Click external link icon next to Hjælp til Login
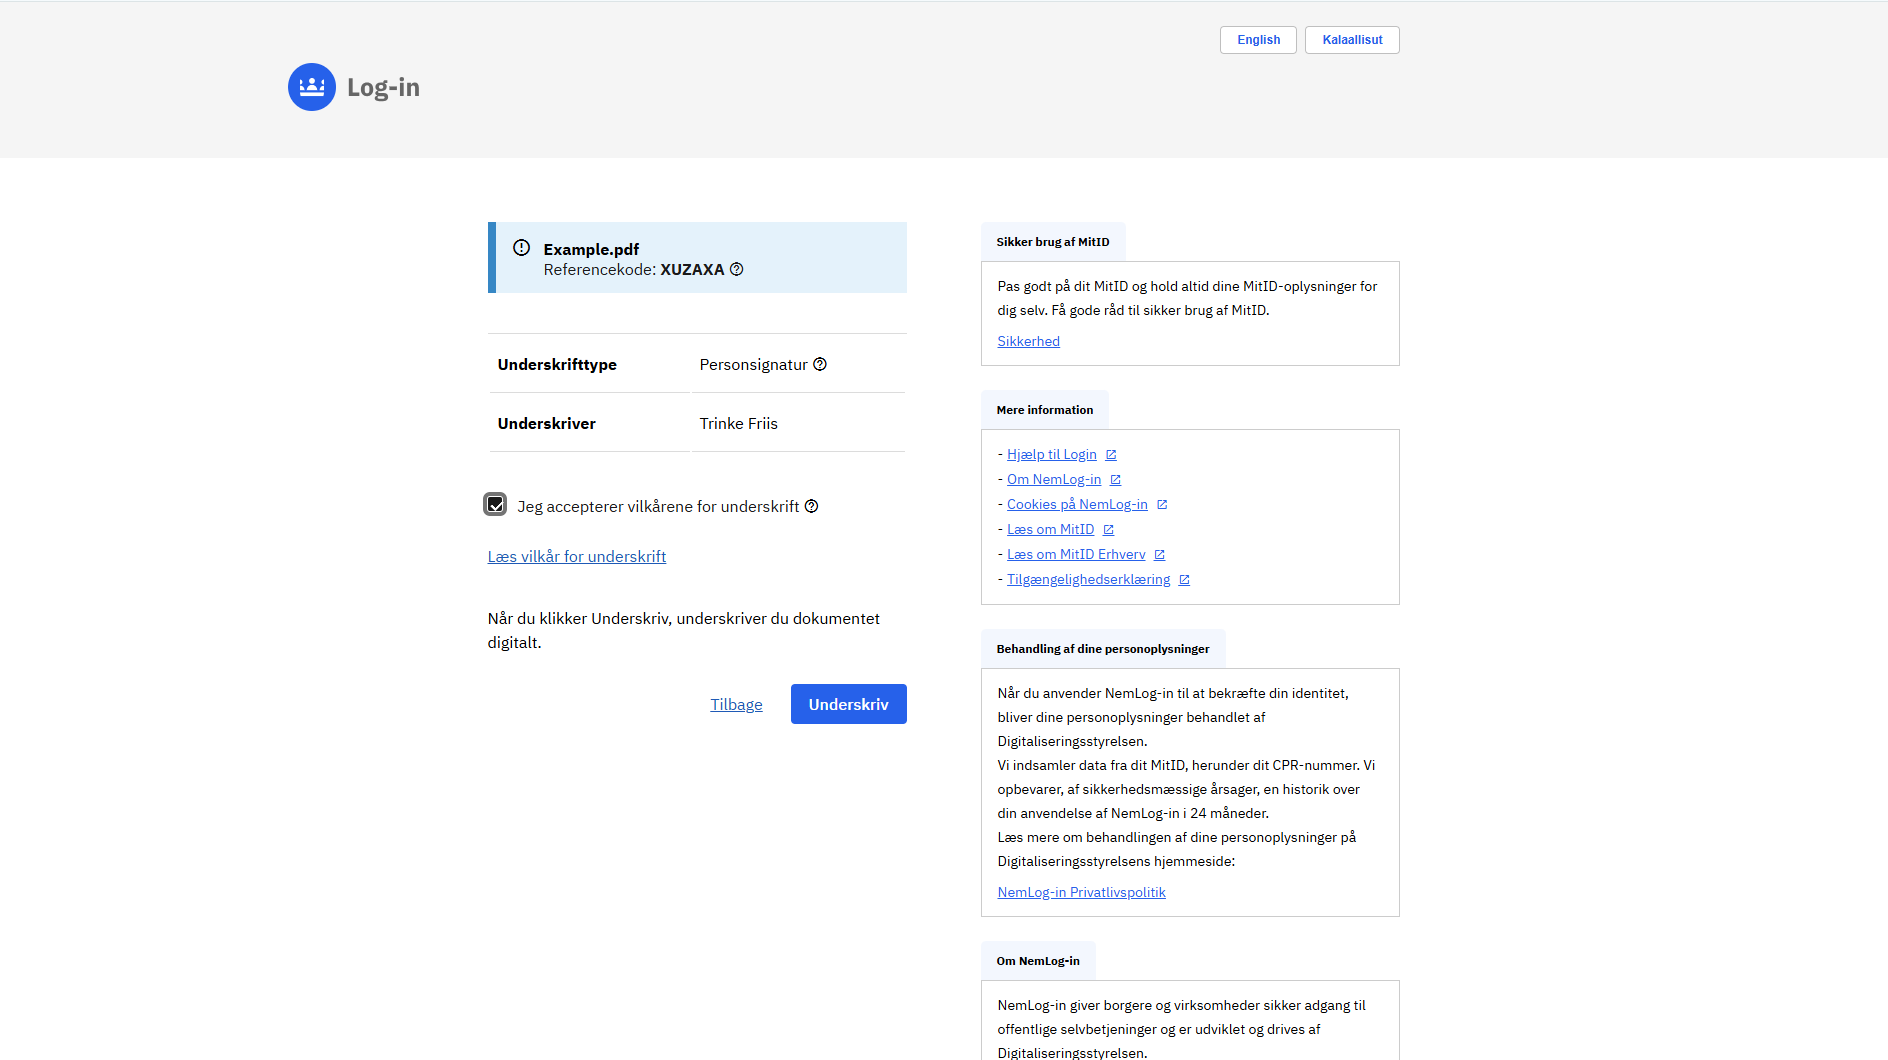Viewport: 1888px width, 1060px height. (x=1111, y=455)
